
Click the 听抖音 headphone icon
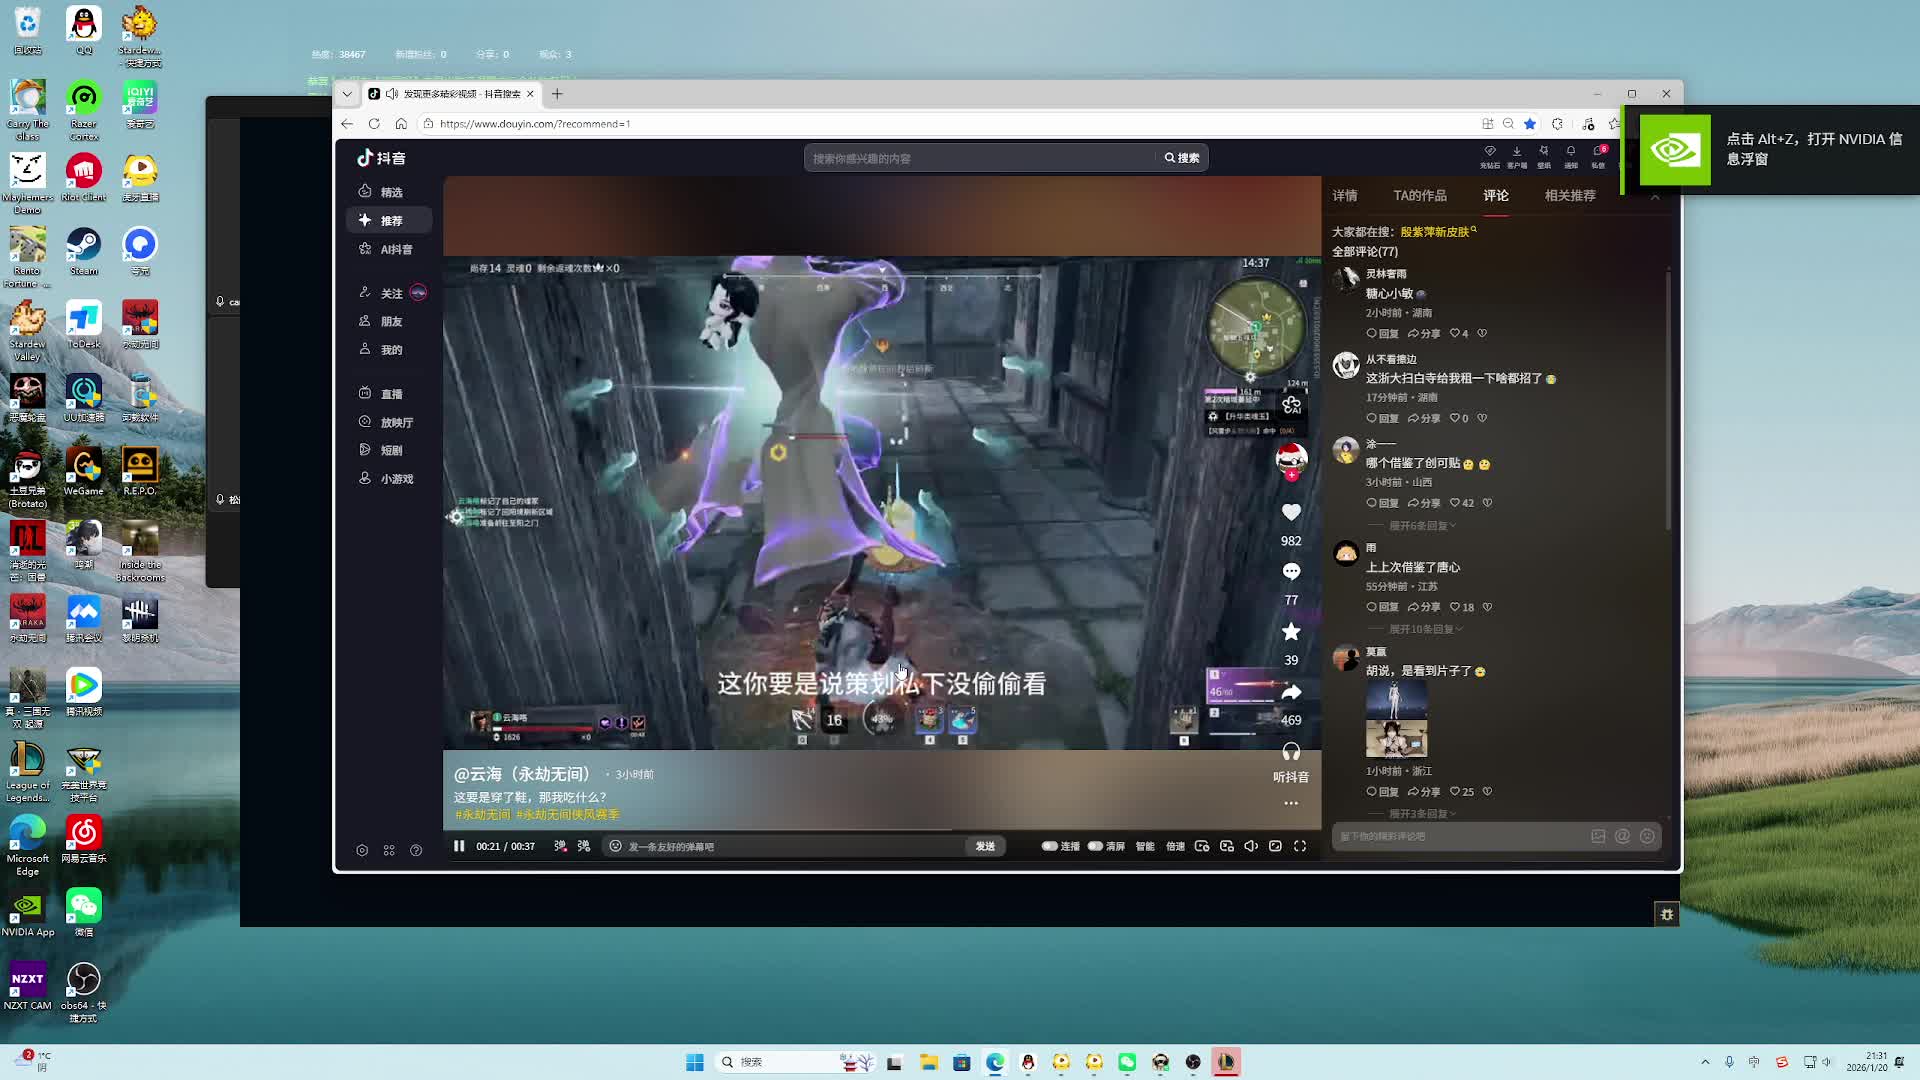coord(1291,752)
